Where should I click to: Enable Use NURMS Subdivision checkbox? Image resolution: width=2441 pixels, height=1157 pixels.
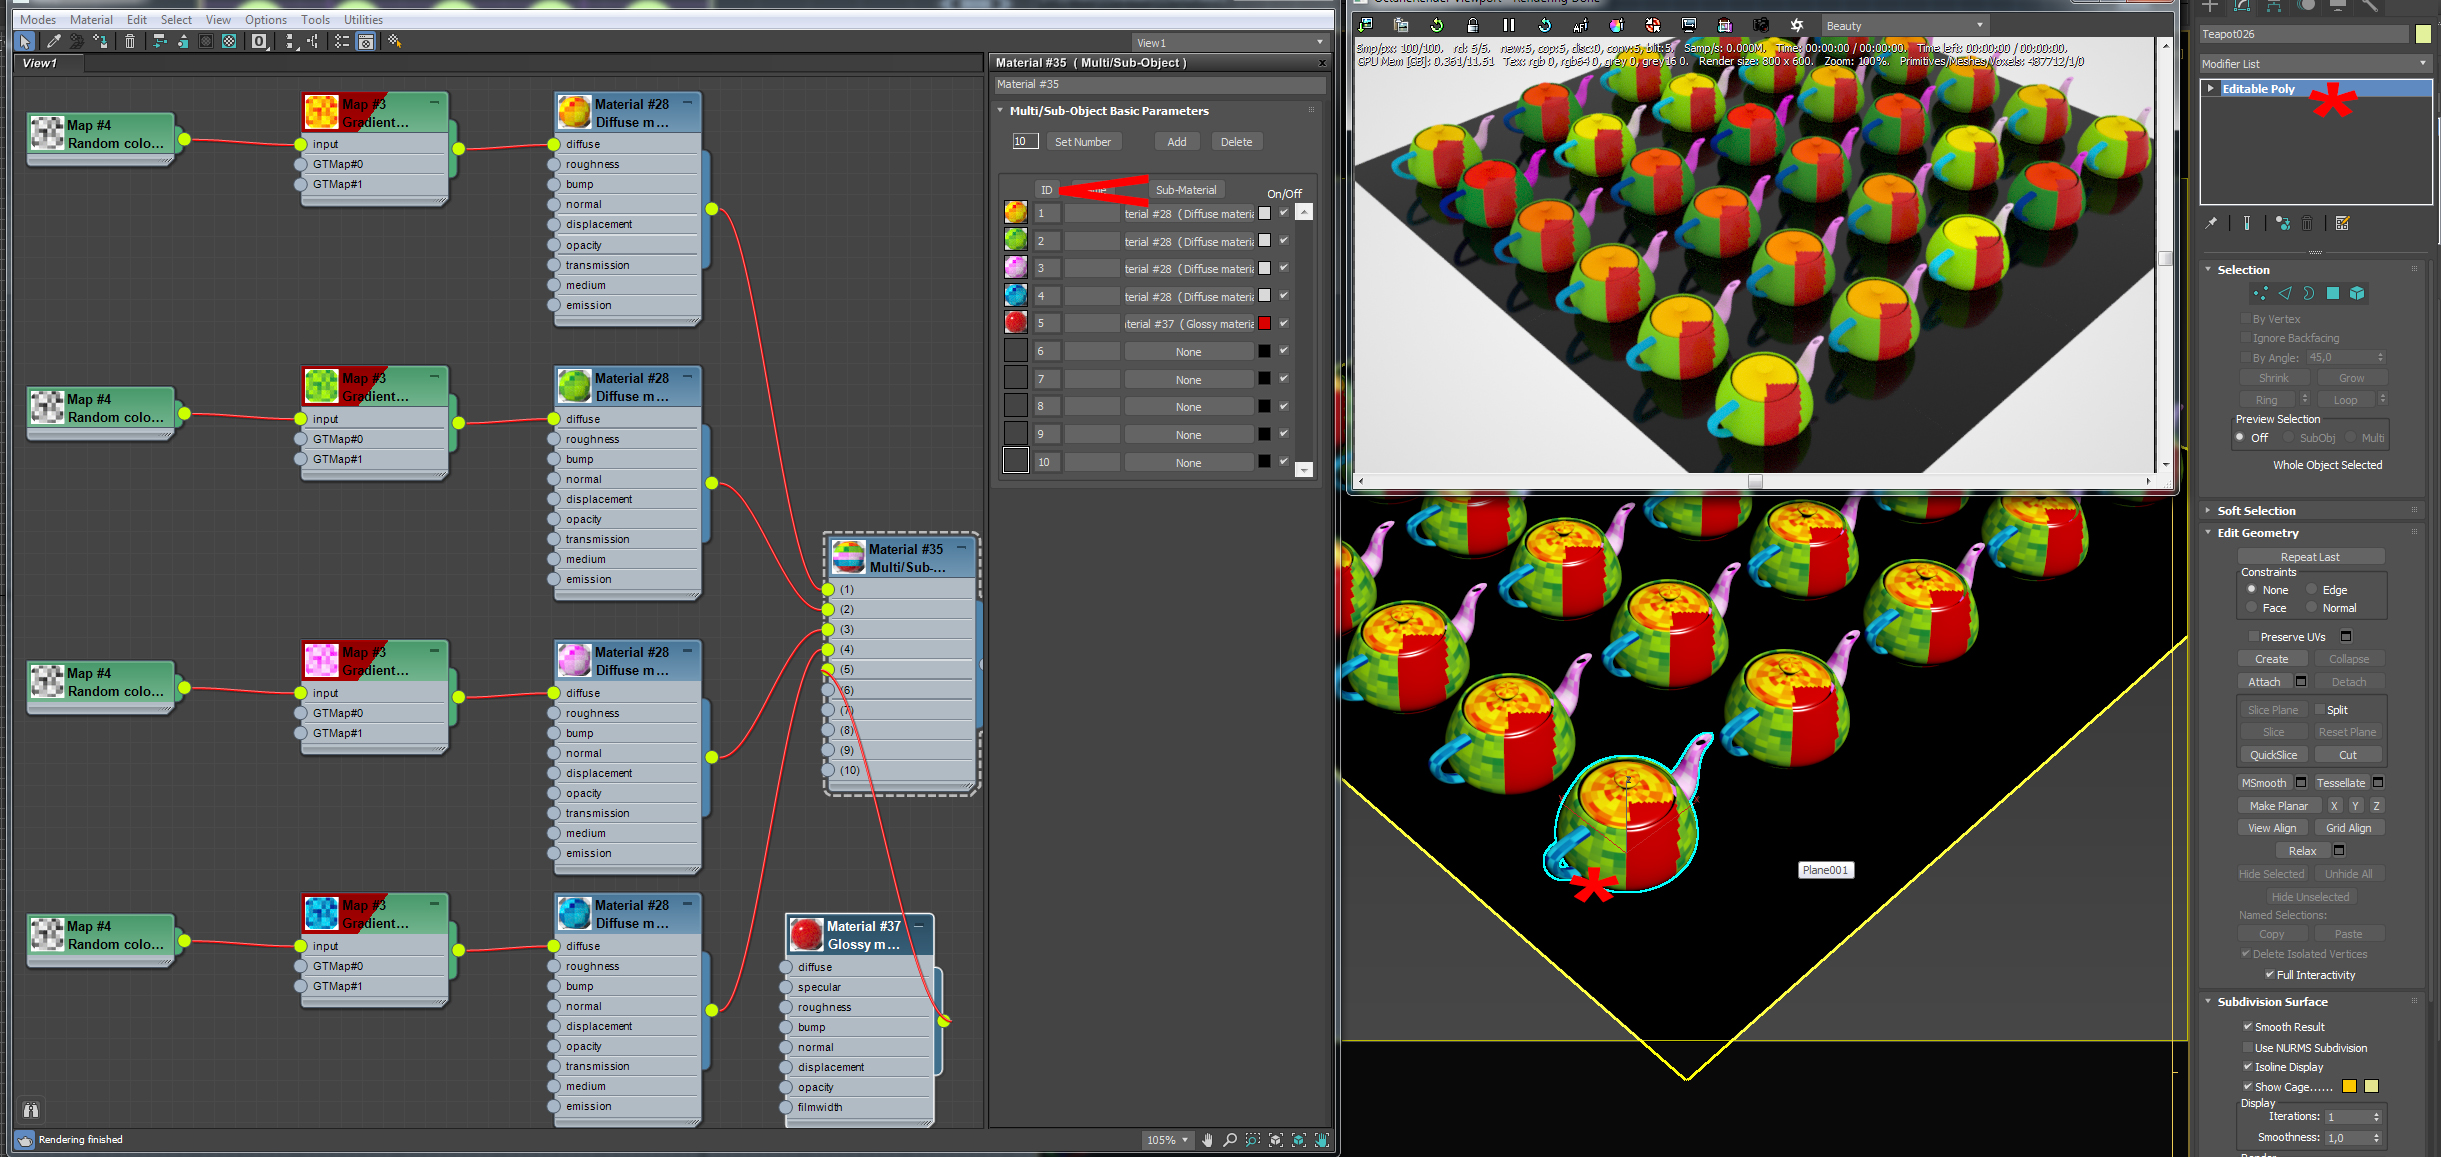[x=2247, y=1047]
